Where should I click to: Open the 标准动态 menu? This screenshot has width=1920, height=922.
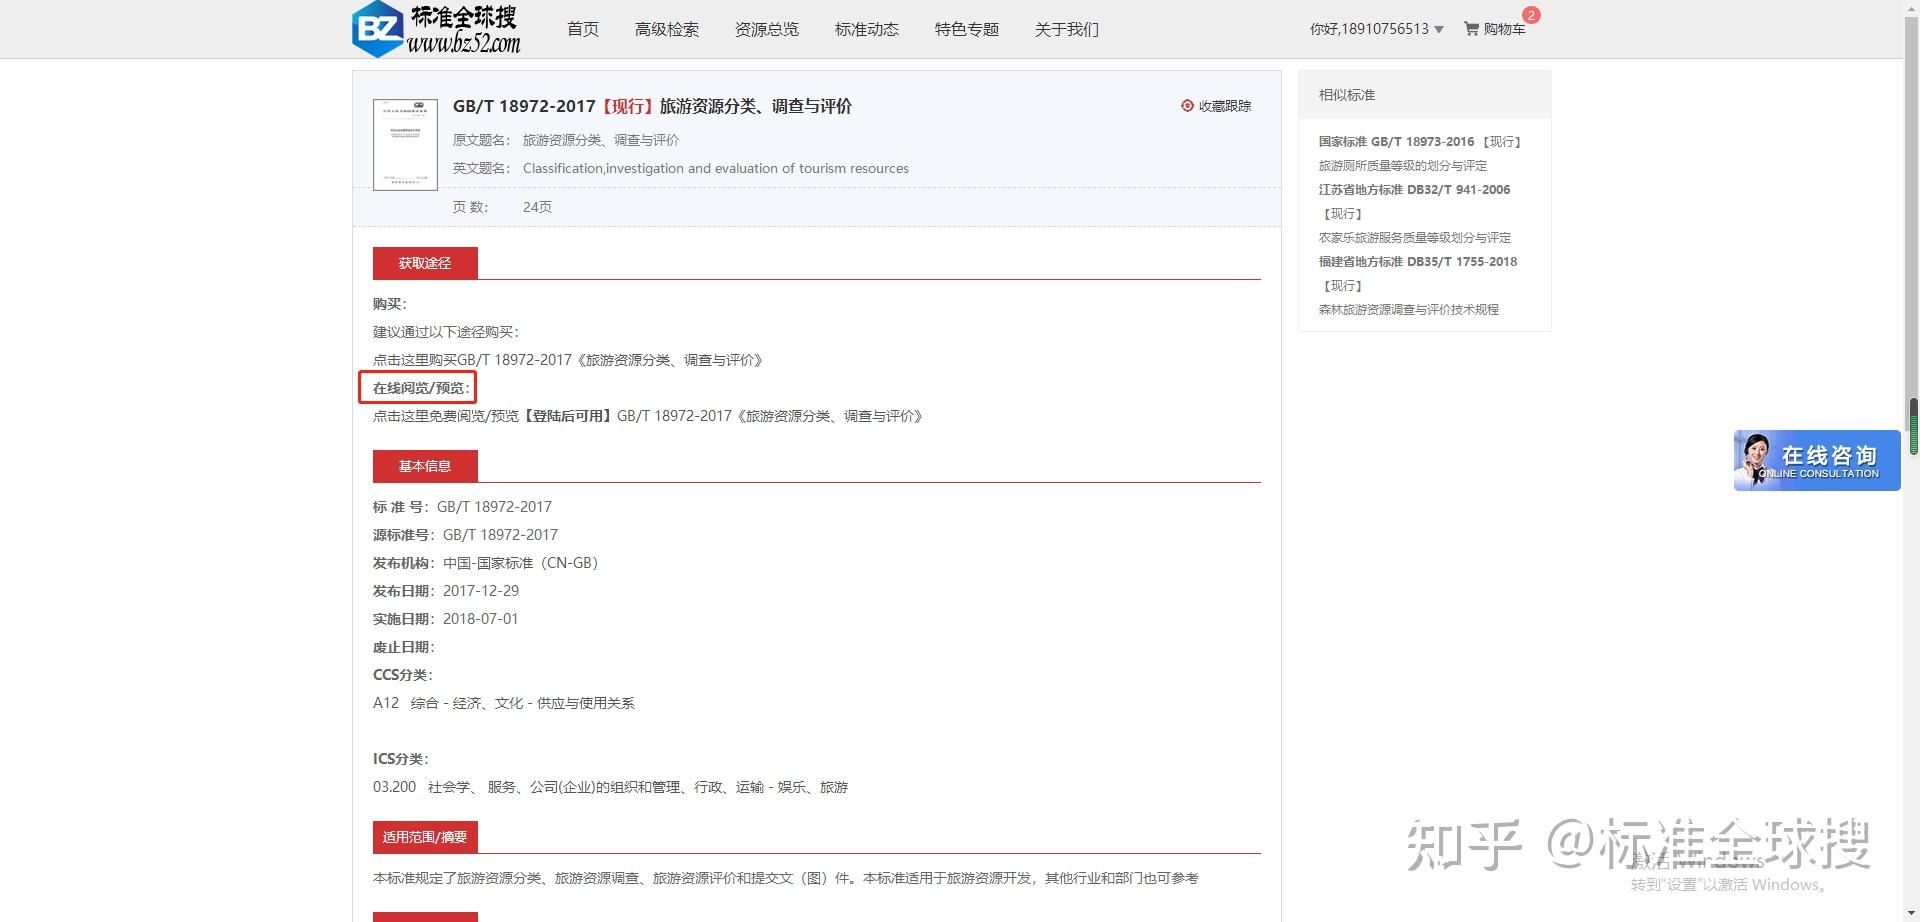point(866,29)
